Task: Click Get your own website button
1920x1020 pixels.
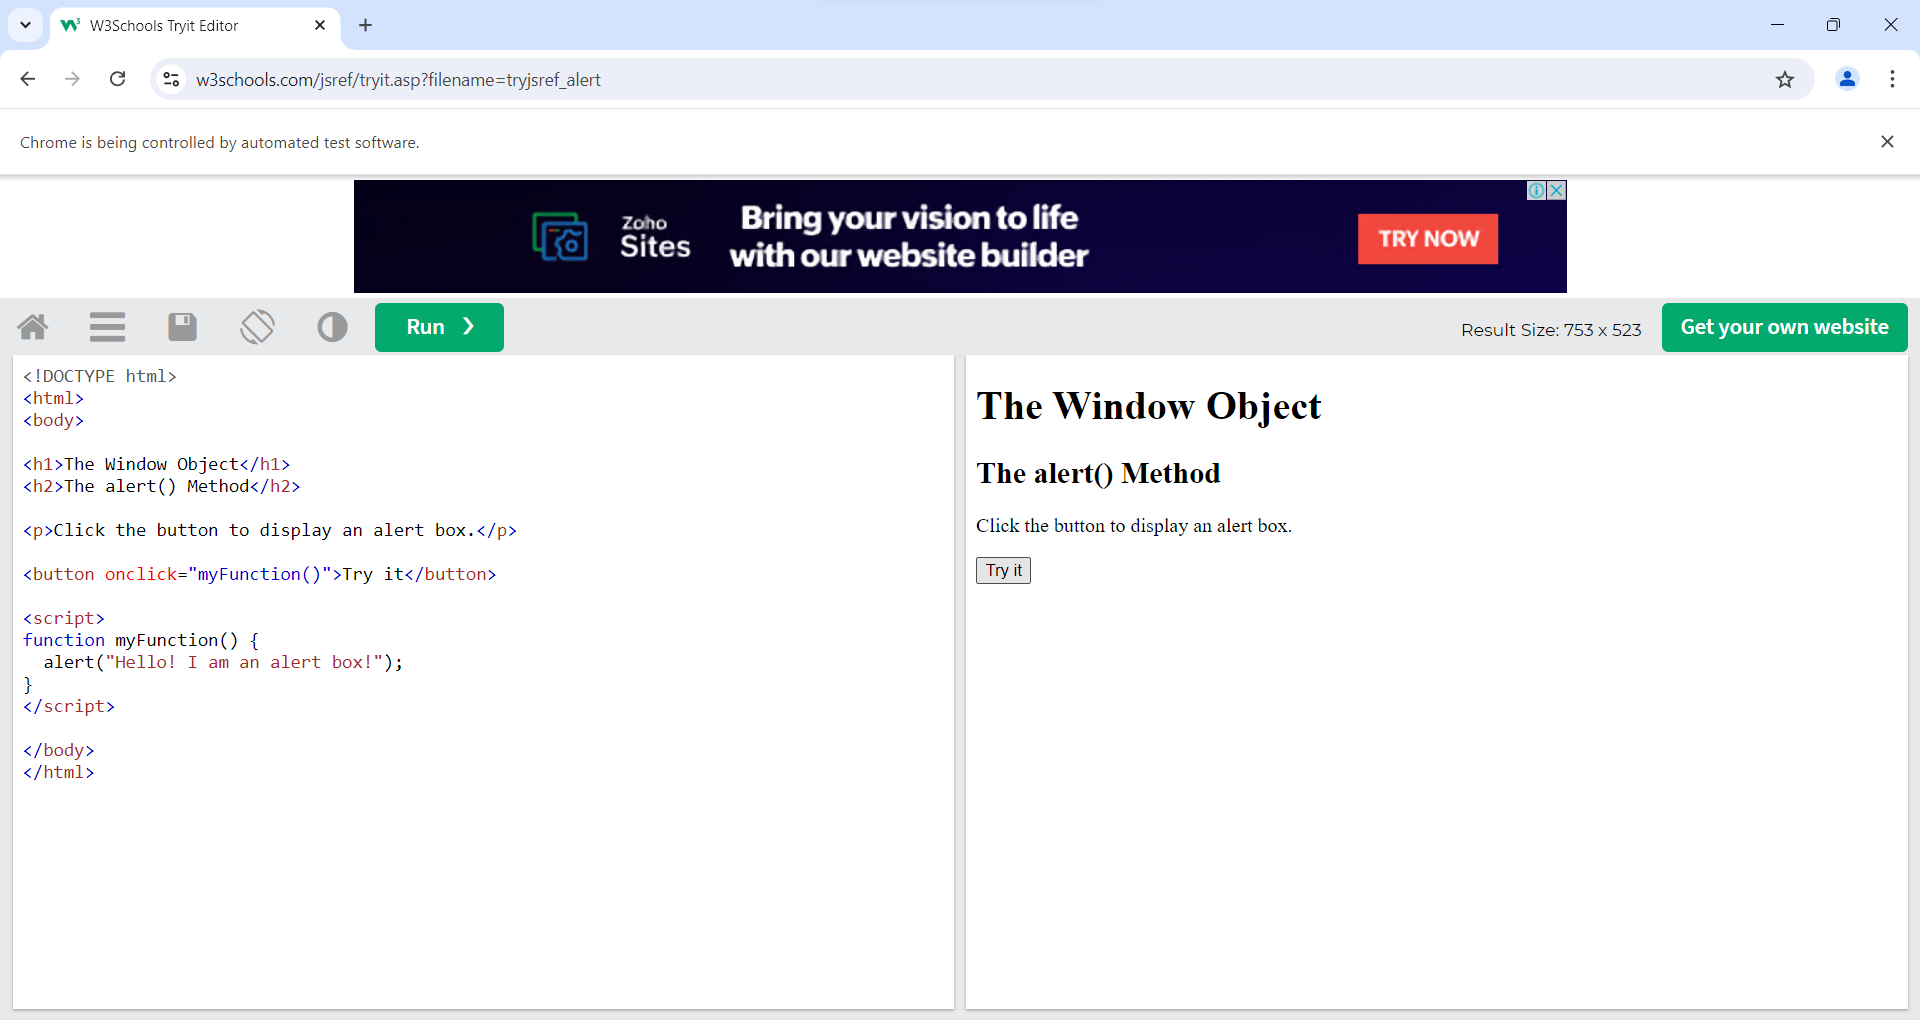Action: tap(1784, 327)
